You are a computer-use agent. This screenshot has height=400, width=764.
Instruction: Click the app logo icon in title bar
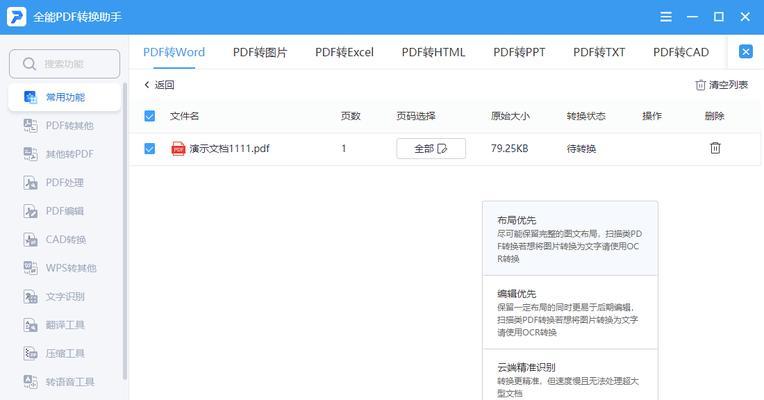click(x=17, y=17)
